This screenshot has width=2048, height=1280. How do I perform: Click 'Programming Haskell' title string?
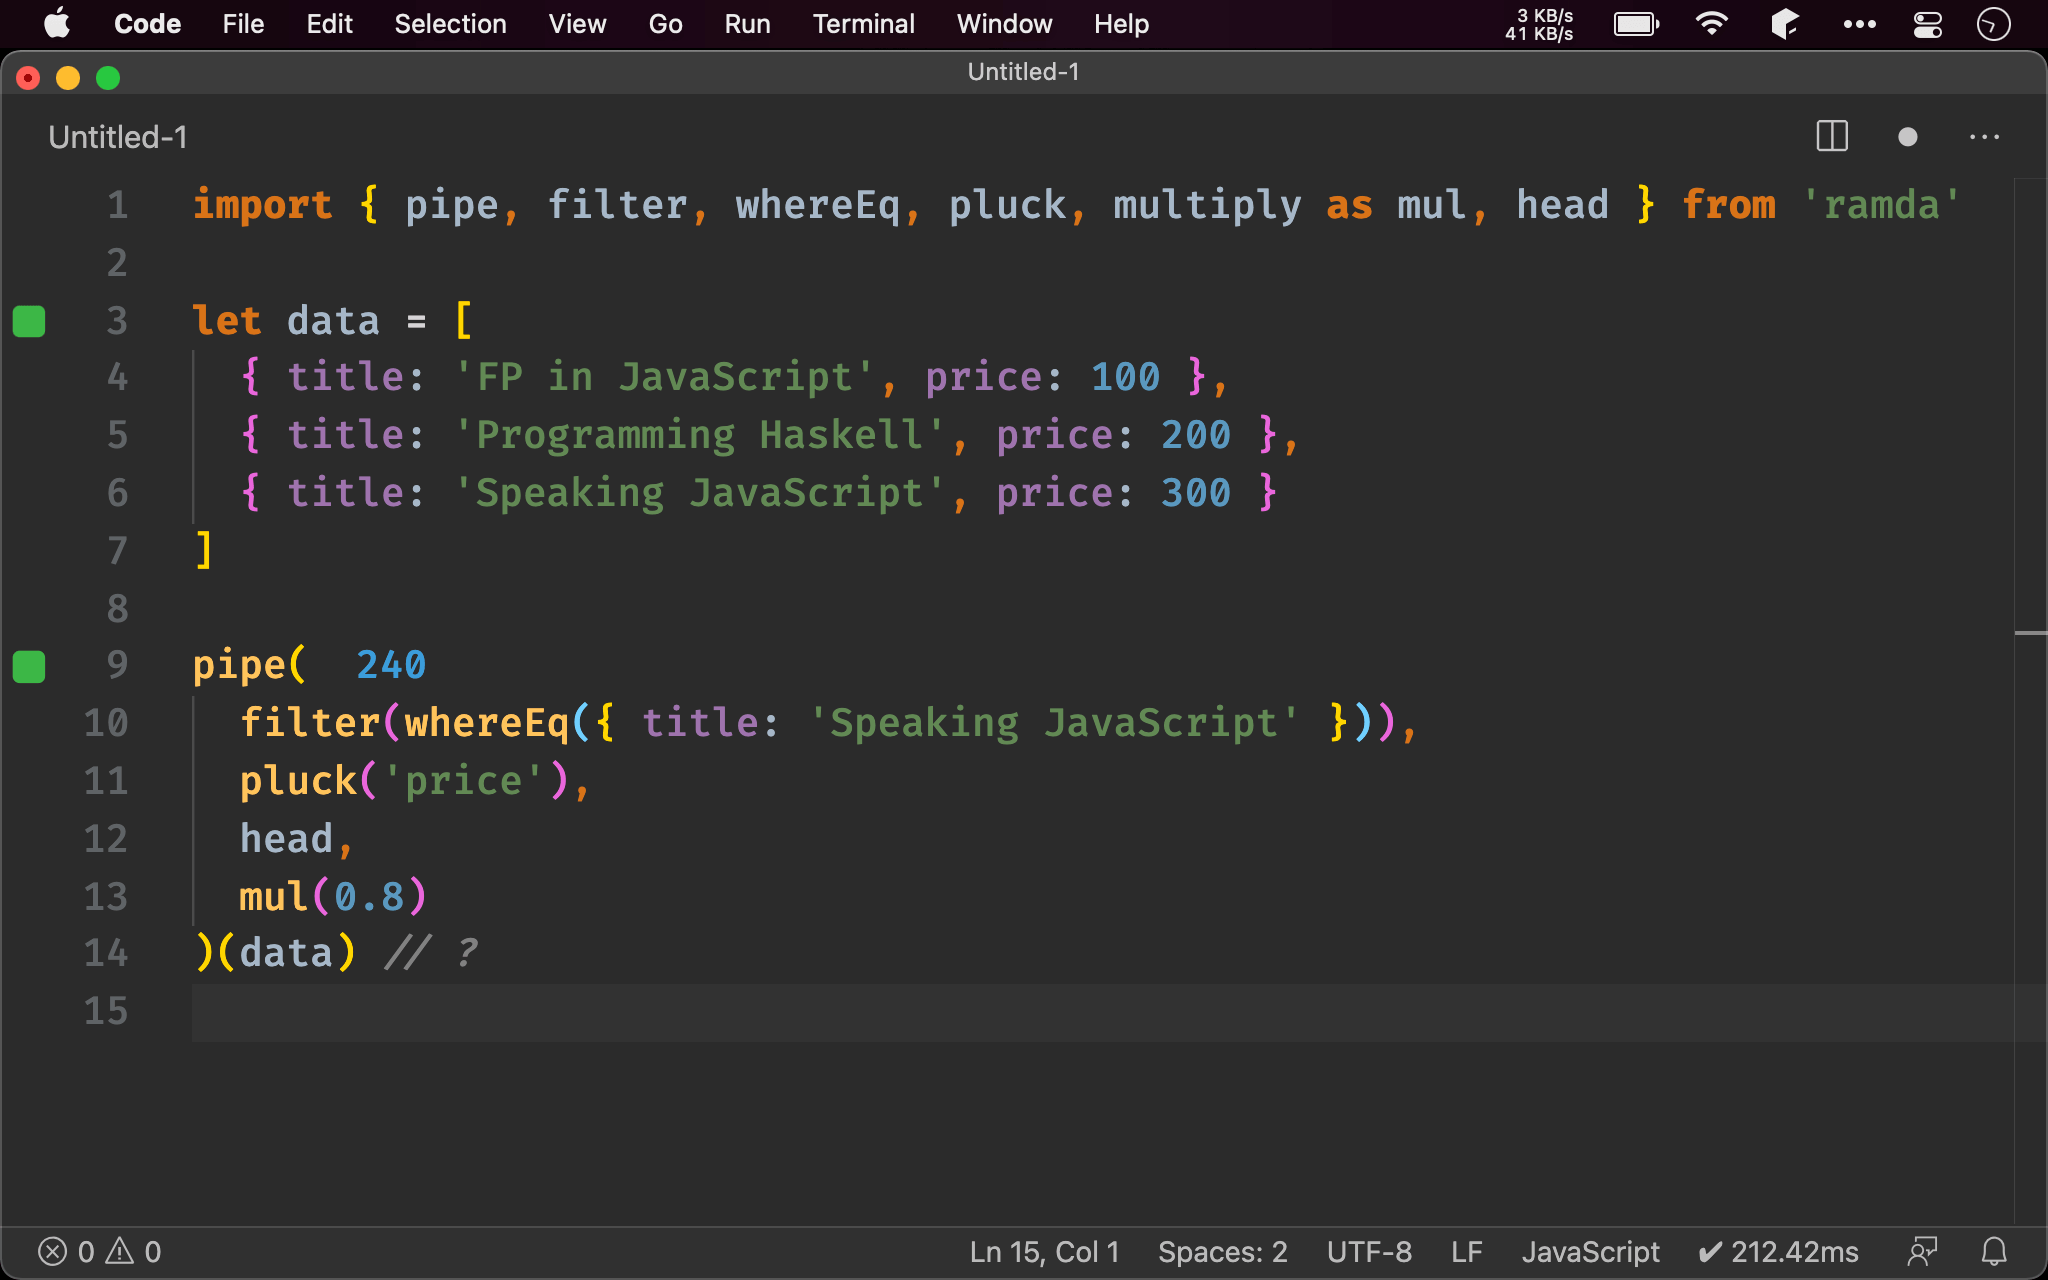tap(699, 435)
